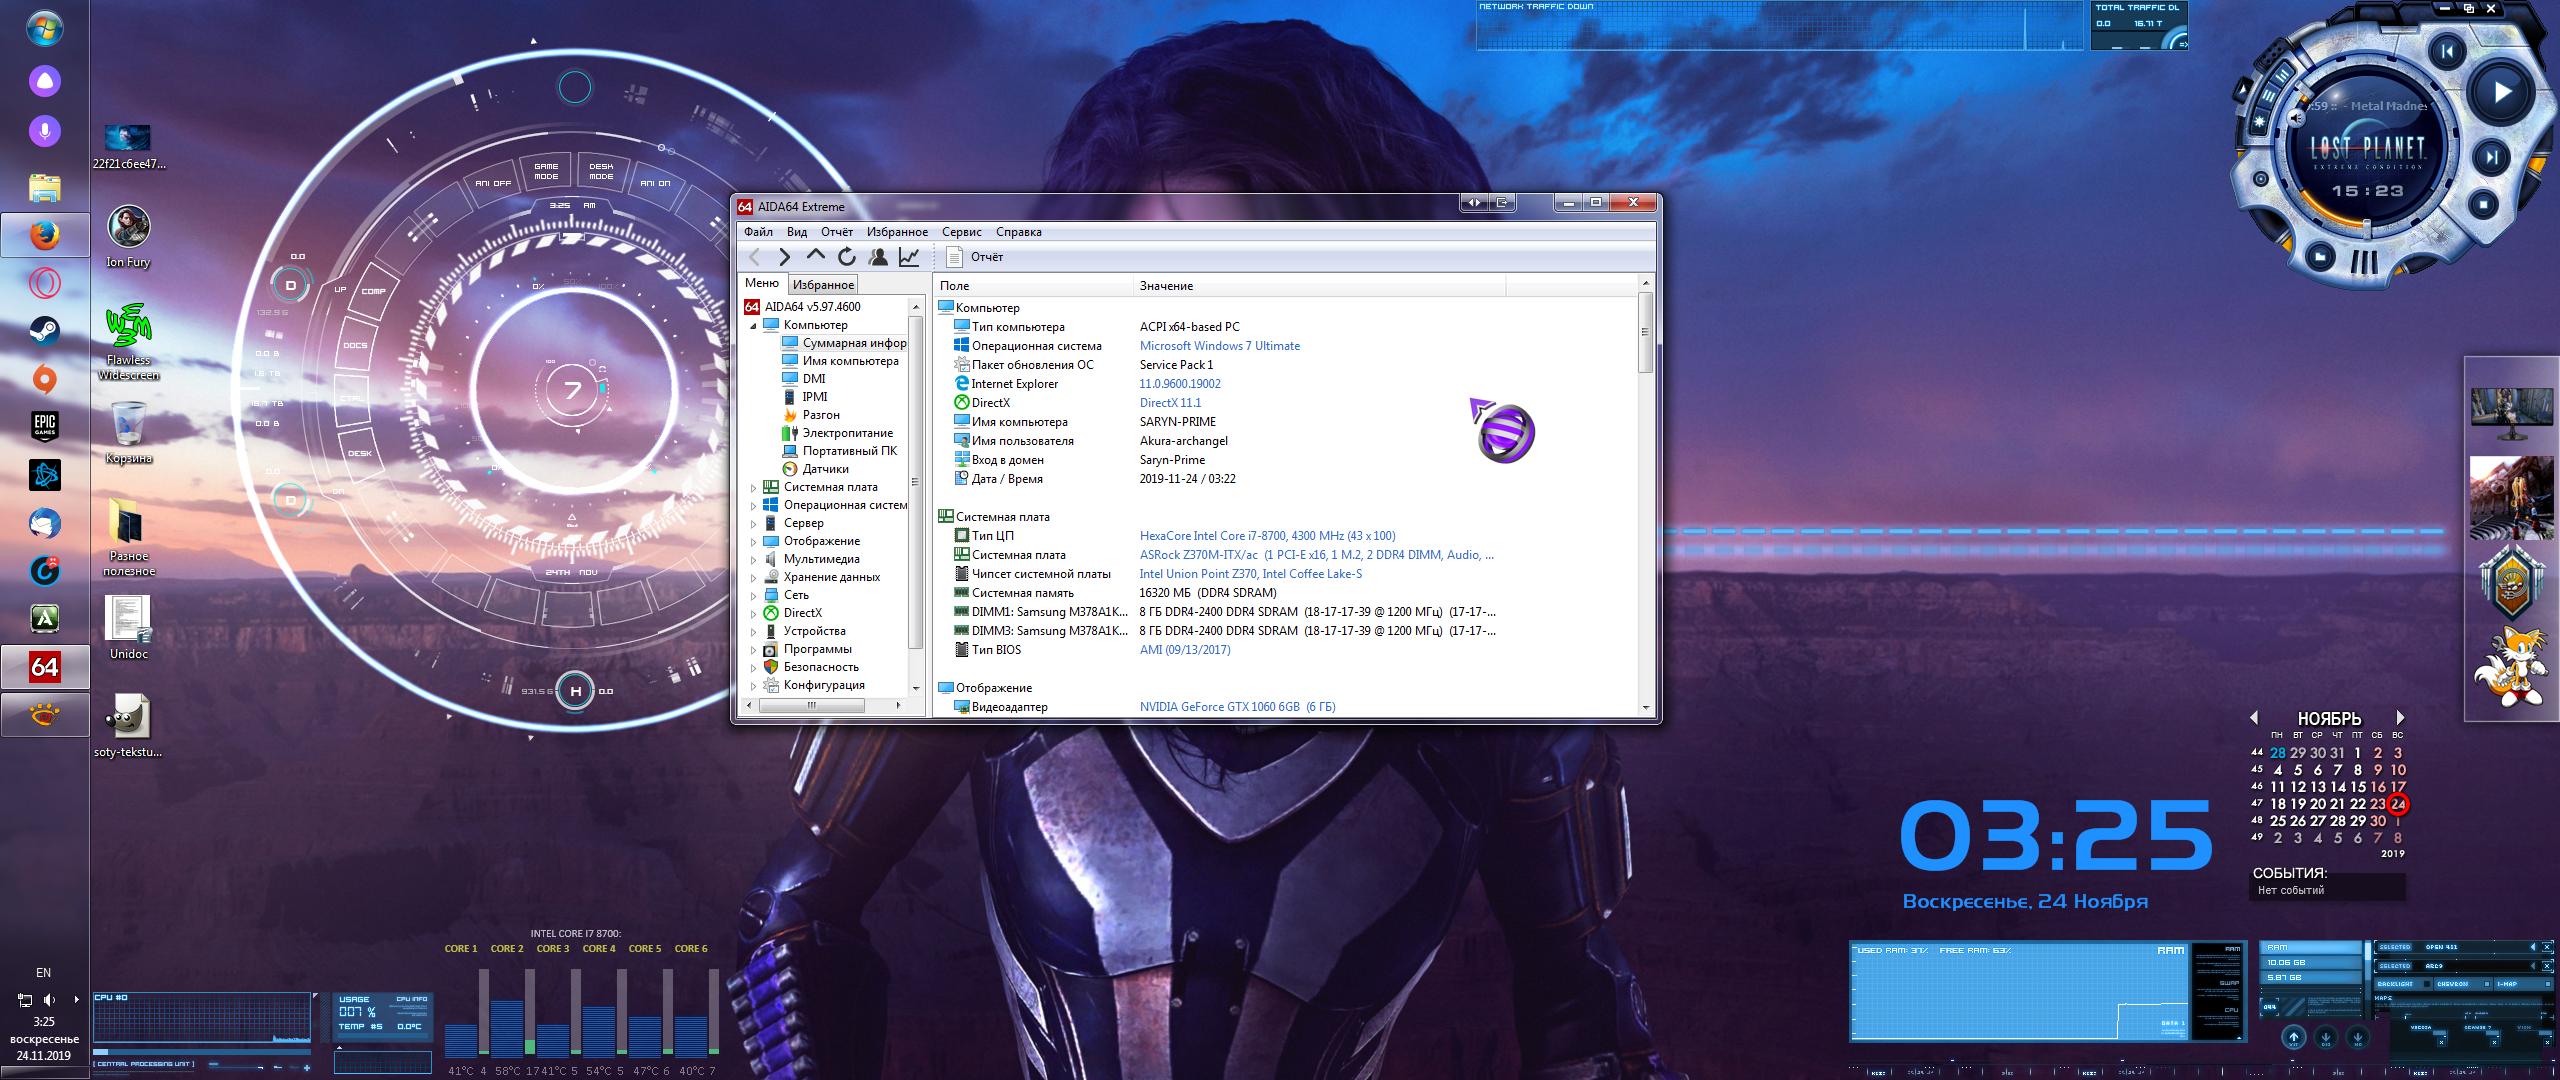This screenshot has width=2560, height=1080.
Task: Toggle system volume tray icon
Action: click(x=51, y=999)
